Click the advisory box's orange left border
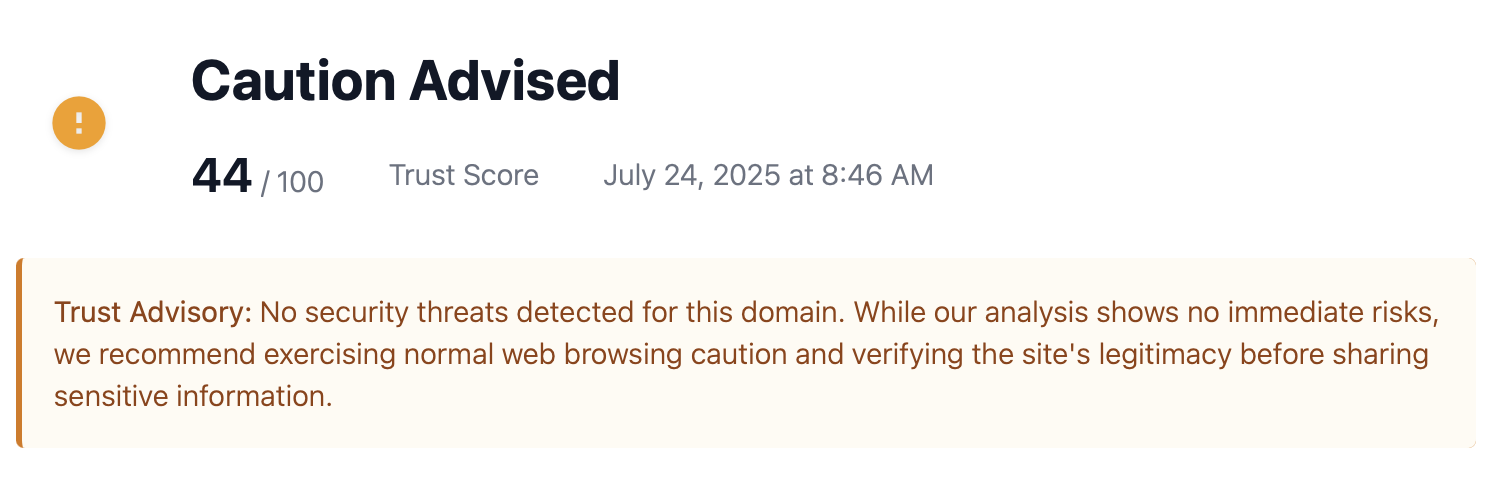The image size is (1502, 482). (19, 353)
